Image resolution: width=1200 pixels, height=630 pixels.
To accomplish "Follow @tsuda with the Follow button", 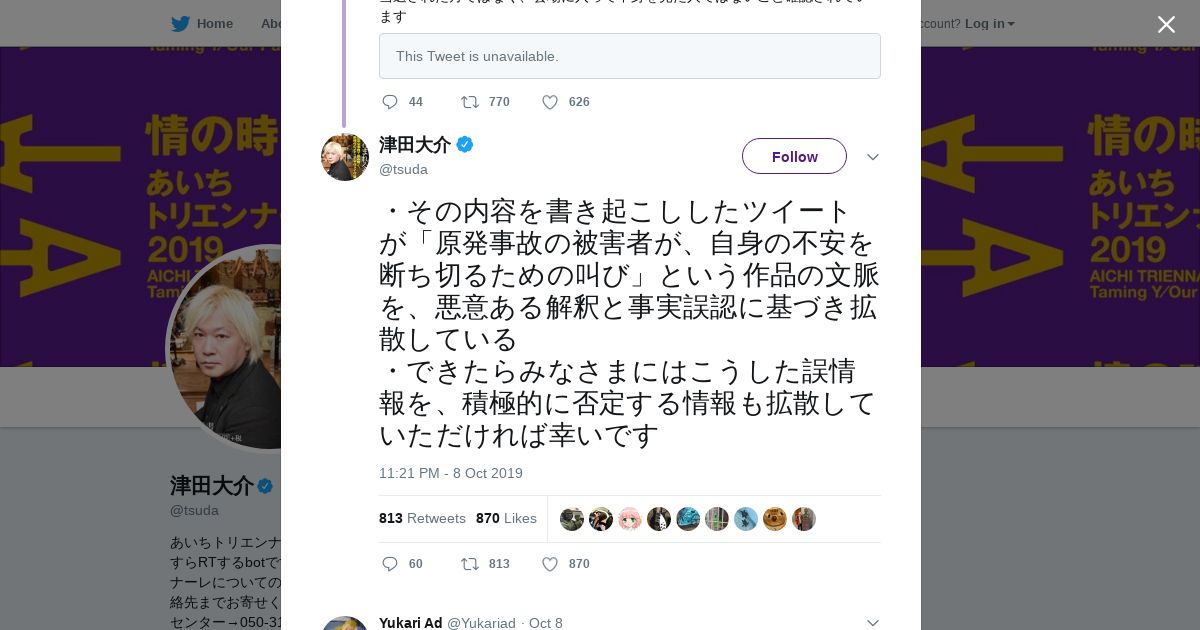I will [794, 157].
